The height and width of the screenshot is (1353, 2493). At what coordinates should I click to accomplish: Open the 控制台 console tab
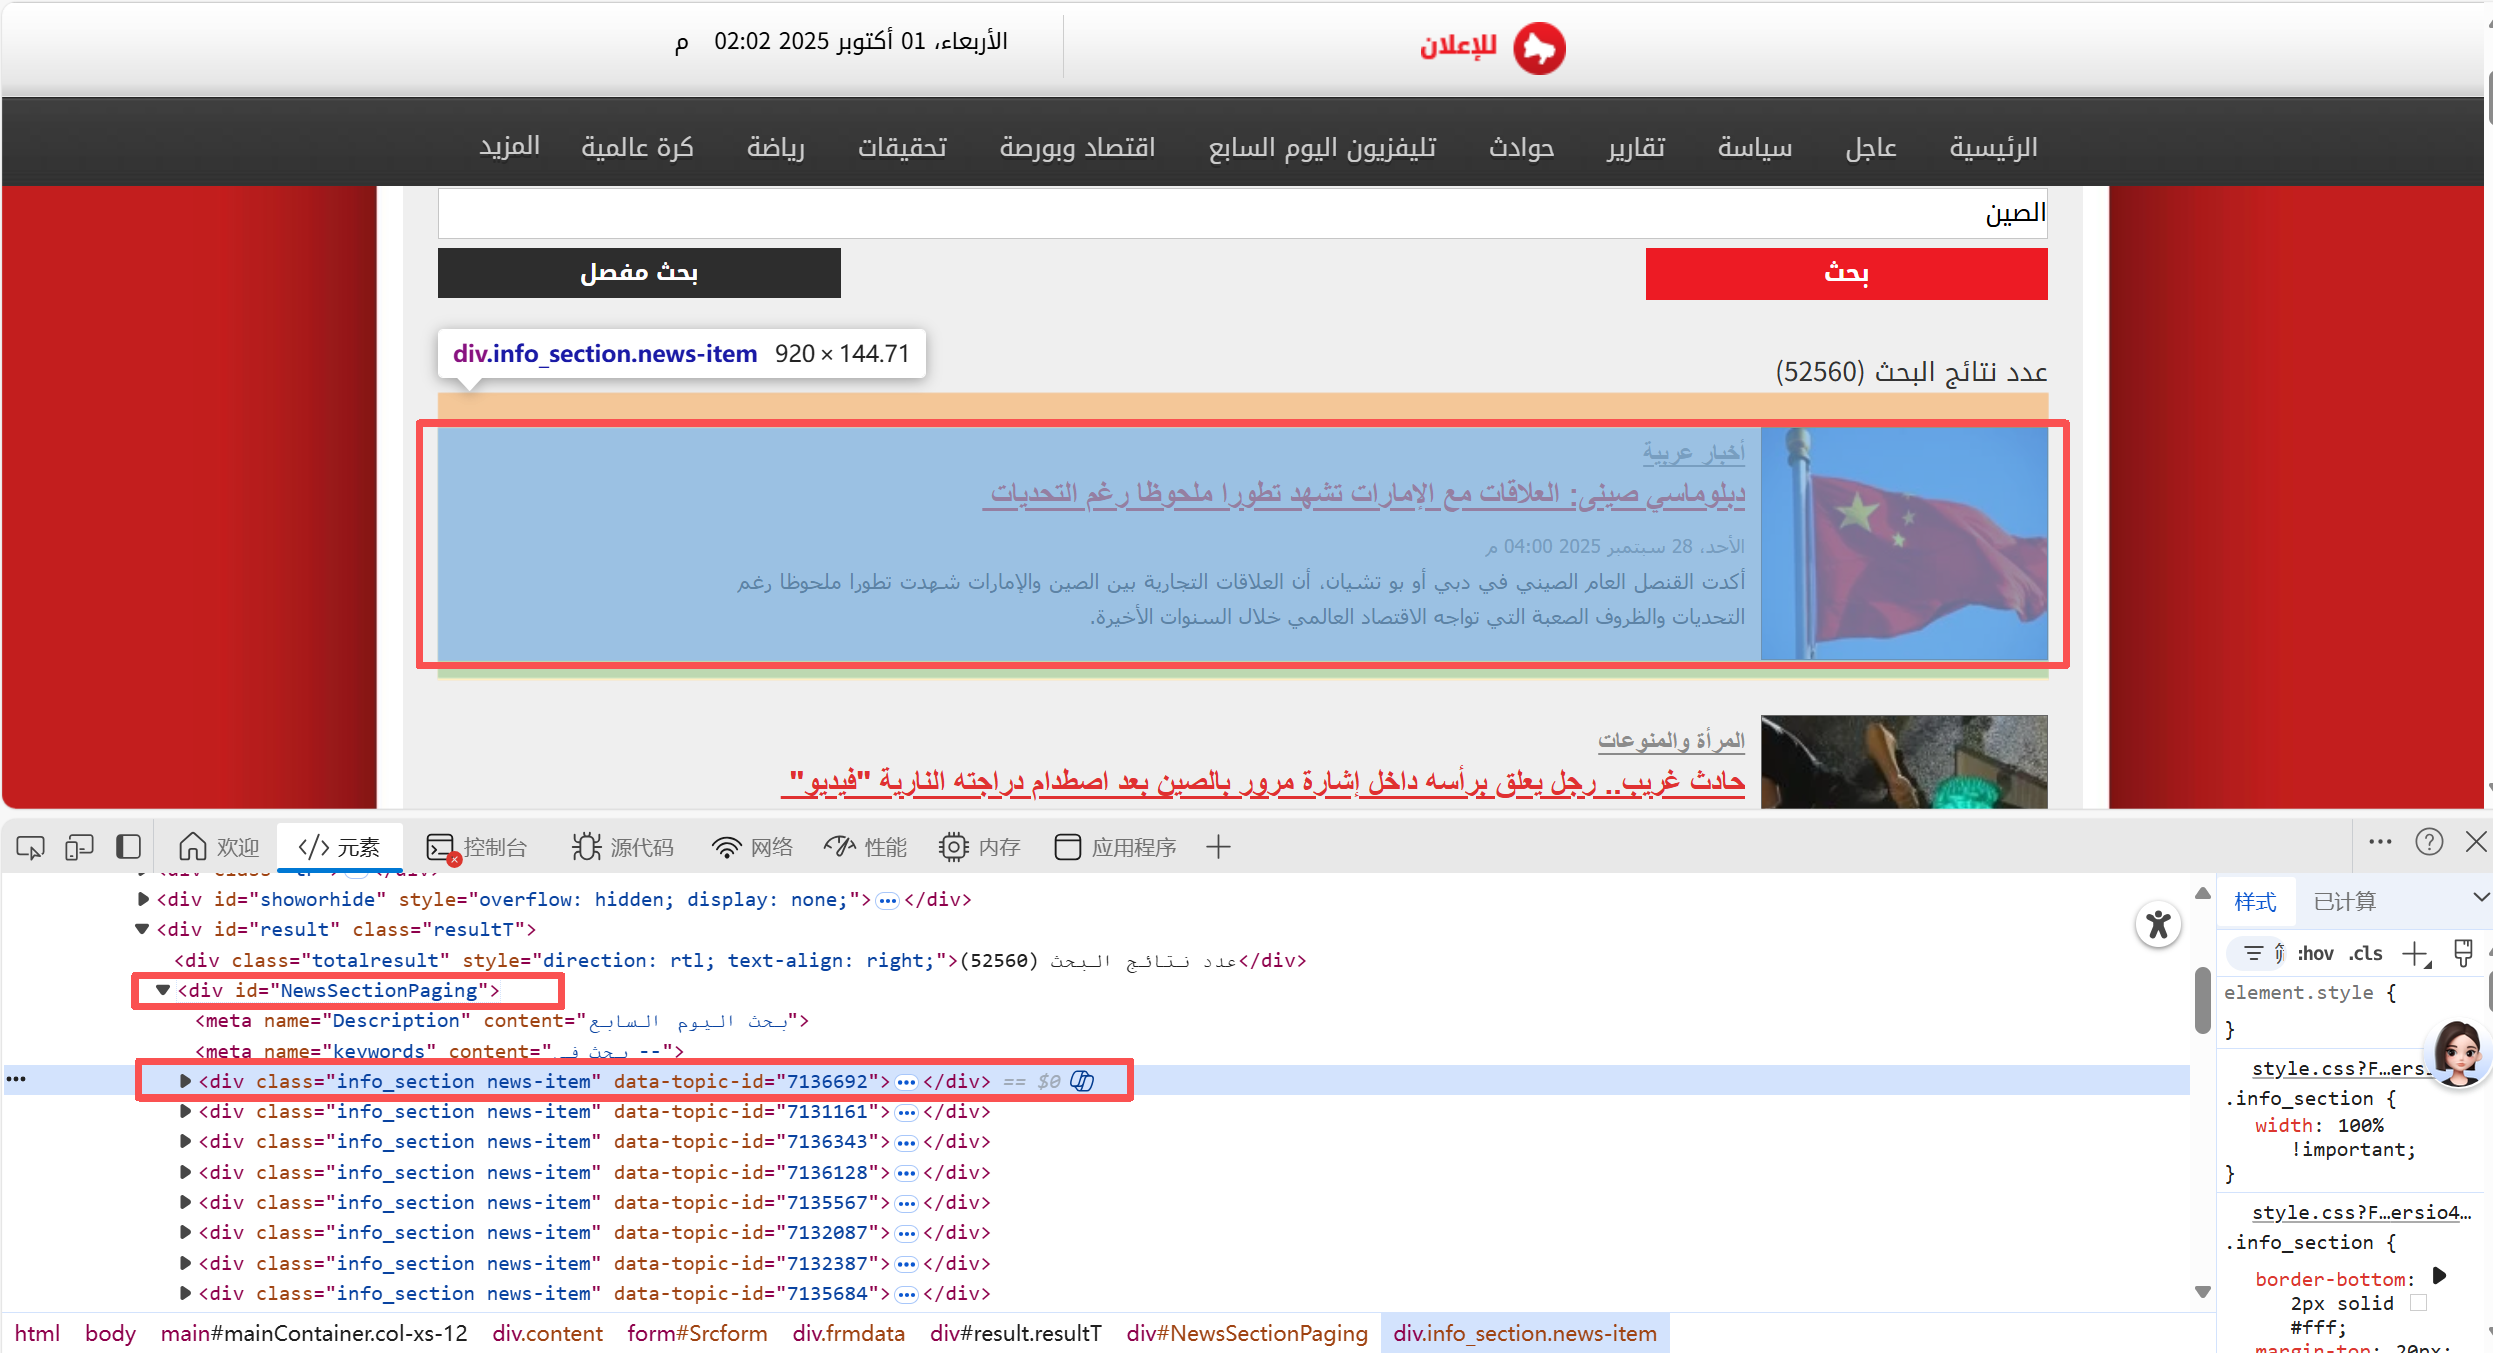click(x=477, y=848)
